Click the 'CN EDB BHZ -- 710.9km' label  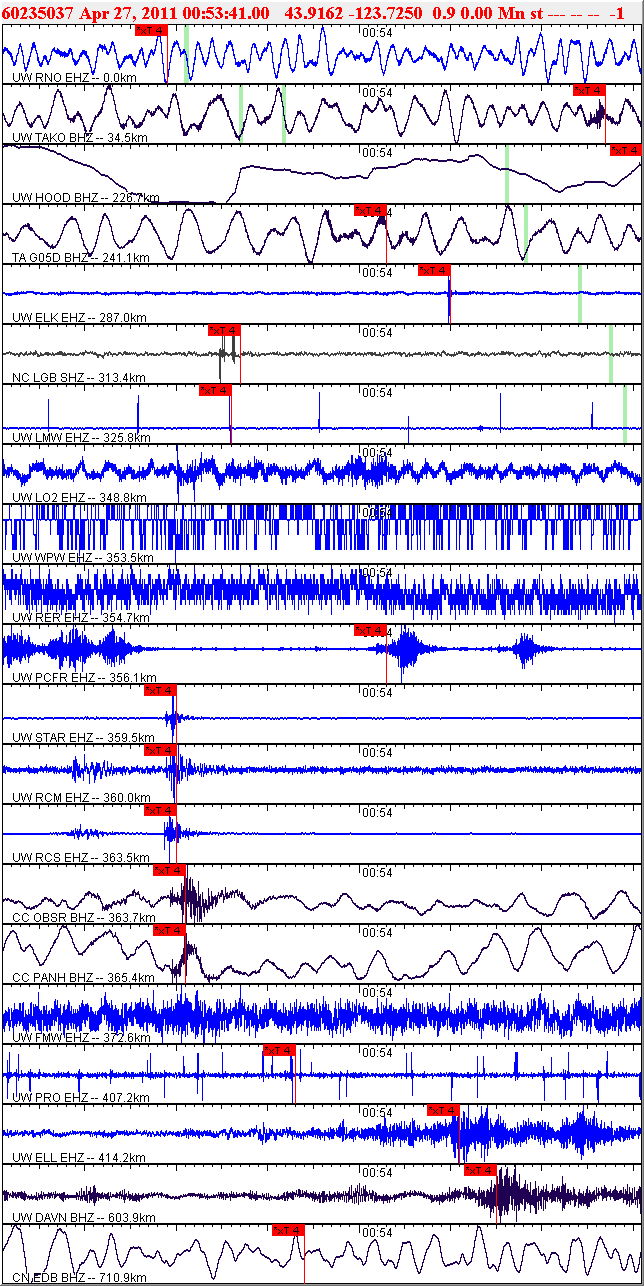[x=80, y=1277]
